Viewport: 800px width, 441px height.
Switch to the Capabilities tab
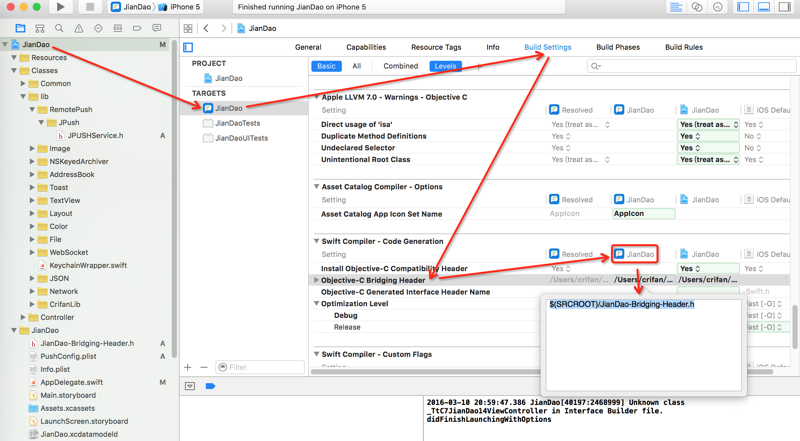point(366,47)
